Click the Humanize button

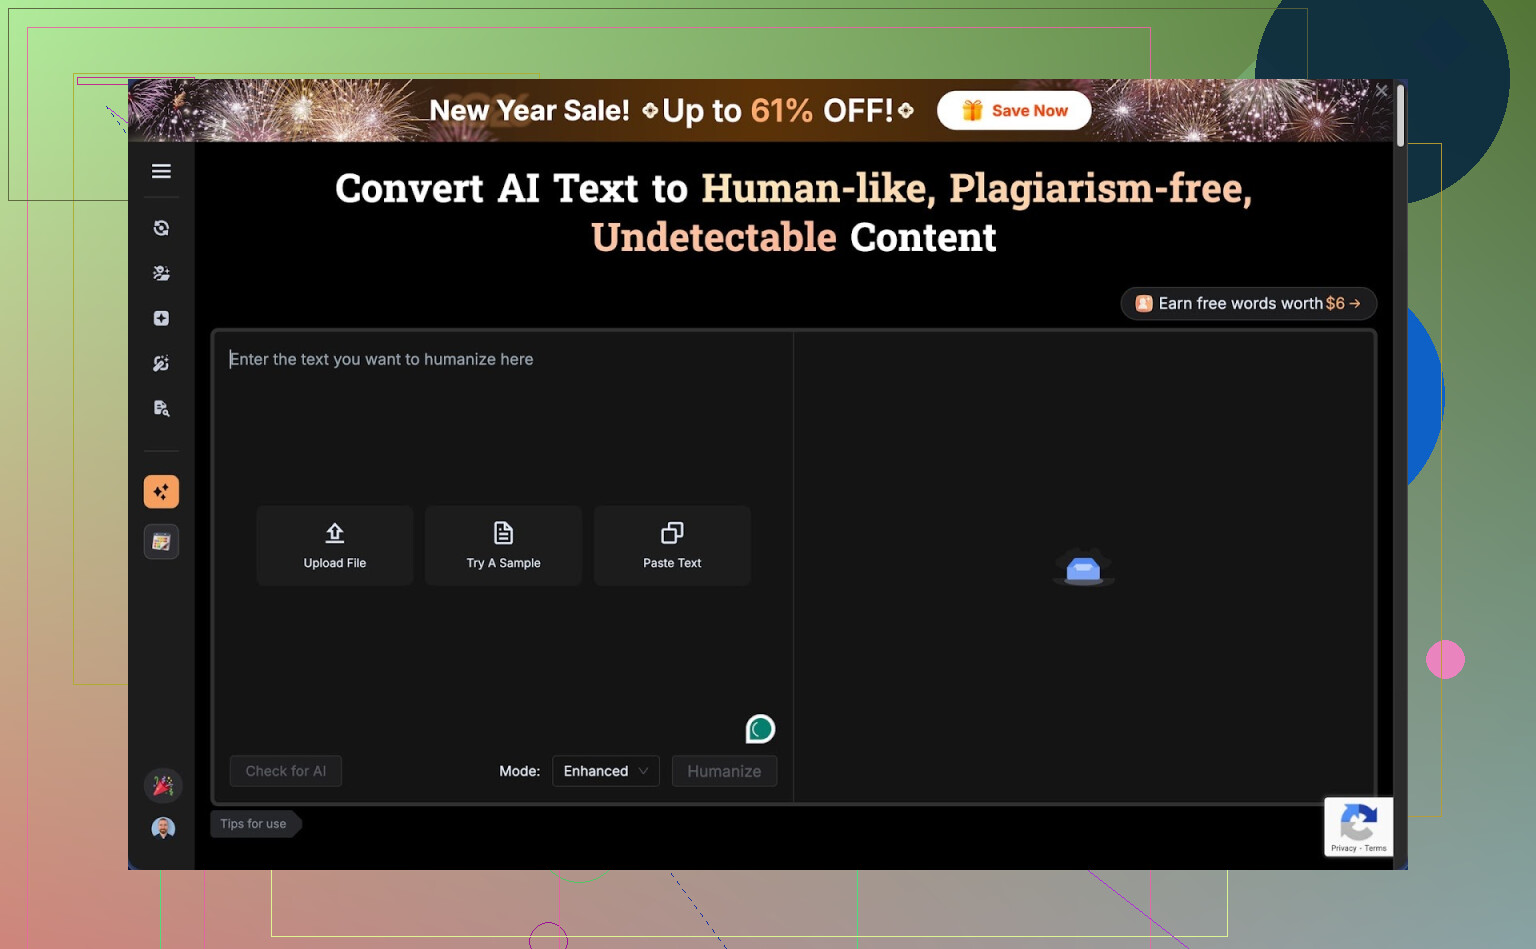pyautogui.click(x=724, y=771)
